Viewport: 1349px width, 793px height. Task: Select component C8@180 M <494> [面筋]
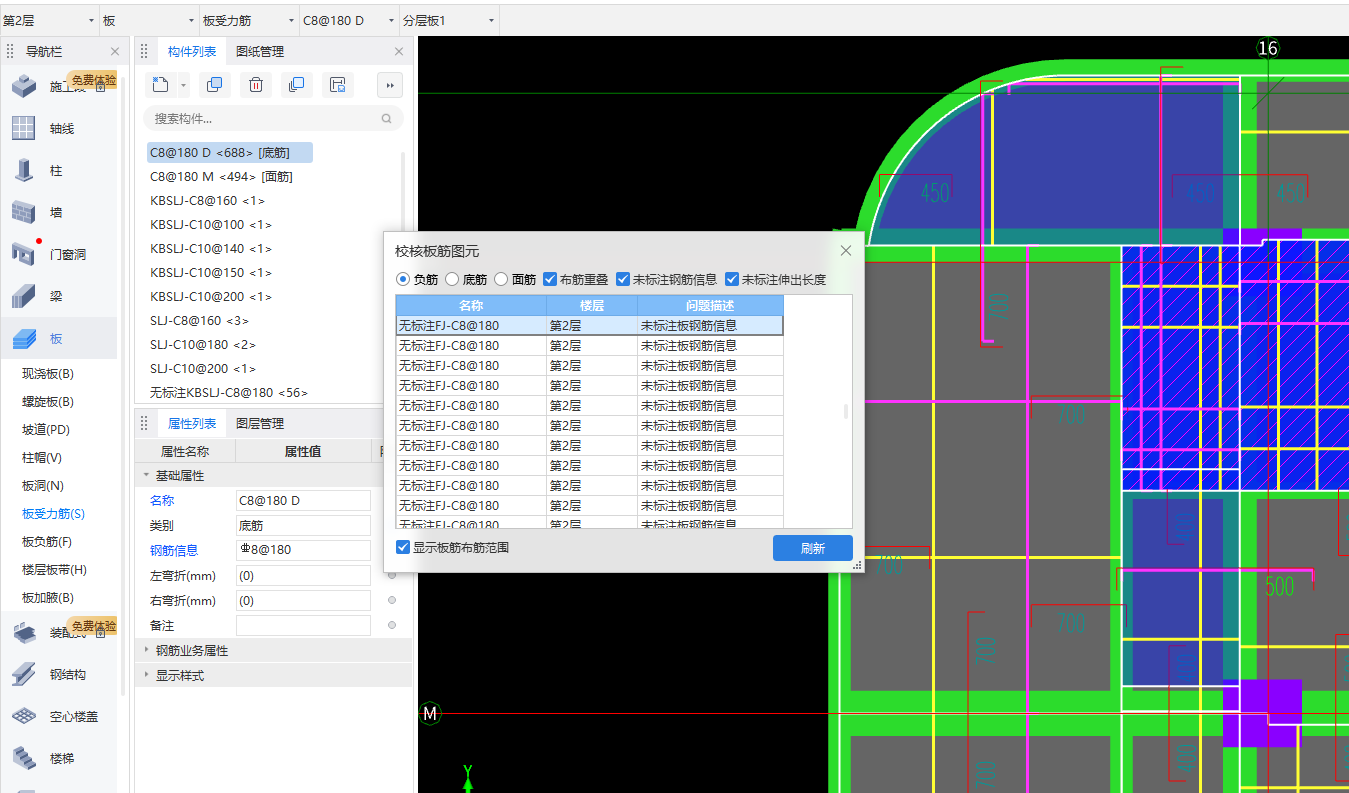click(221, 177)
